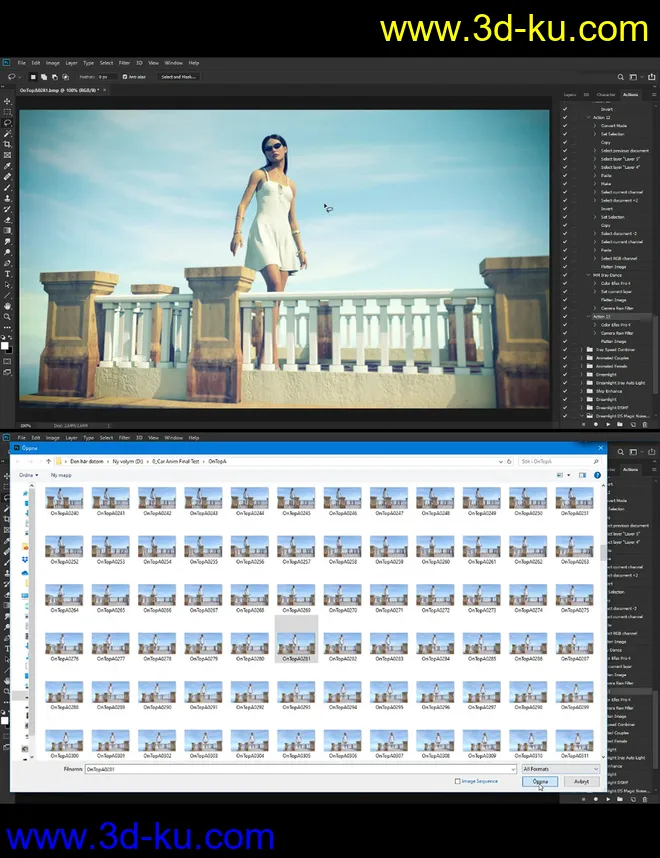
Task: Switch to the Layers panel tab
Action: pyautogui.click(x=569, y=95)
